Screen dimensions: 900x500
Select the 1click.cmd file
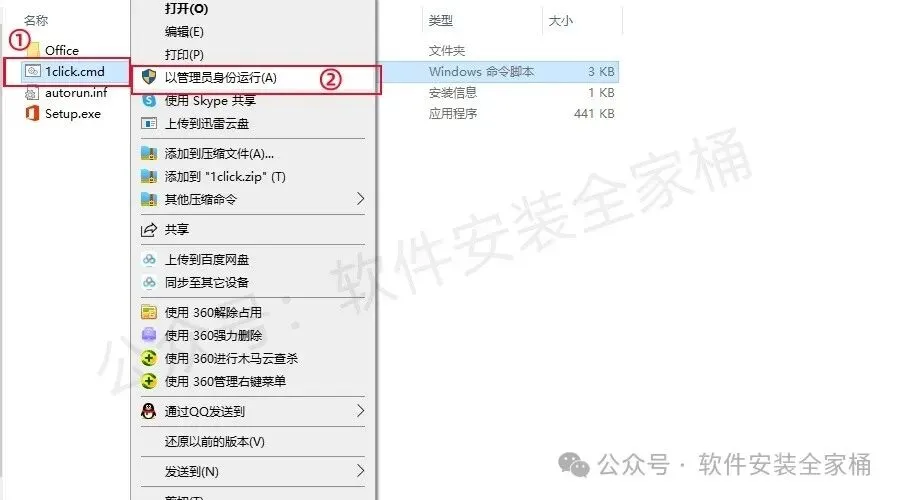68,72
